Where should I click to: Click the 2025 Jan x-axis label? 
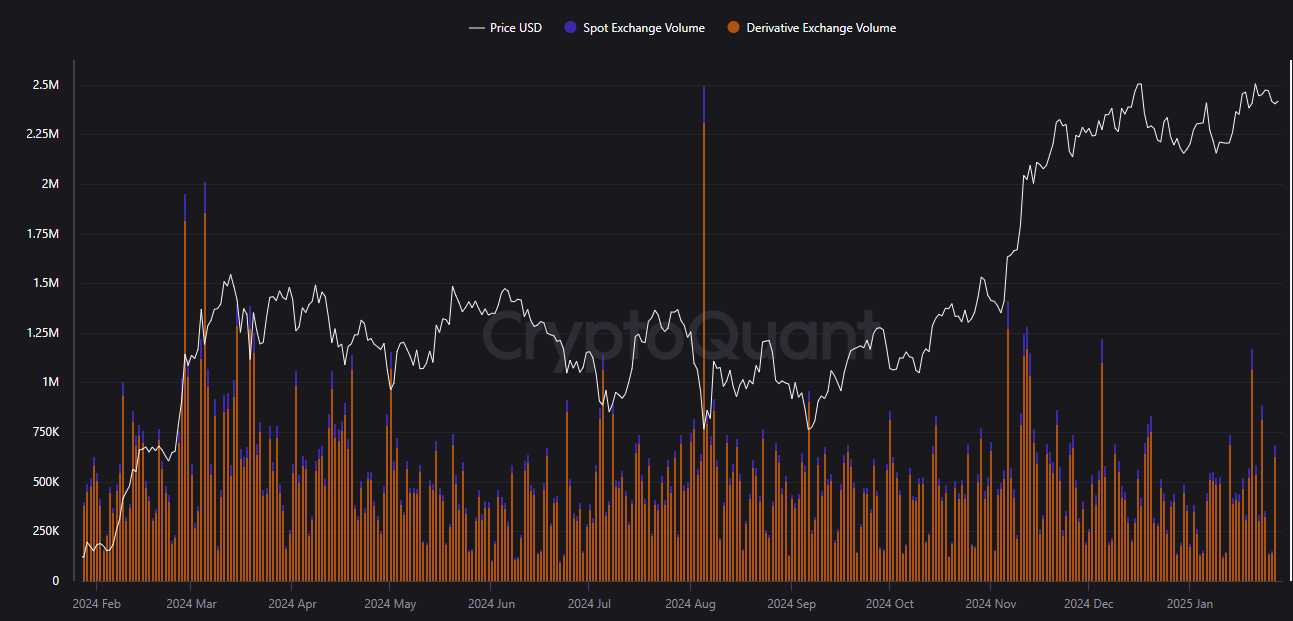(x=1190, y=605)
